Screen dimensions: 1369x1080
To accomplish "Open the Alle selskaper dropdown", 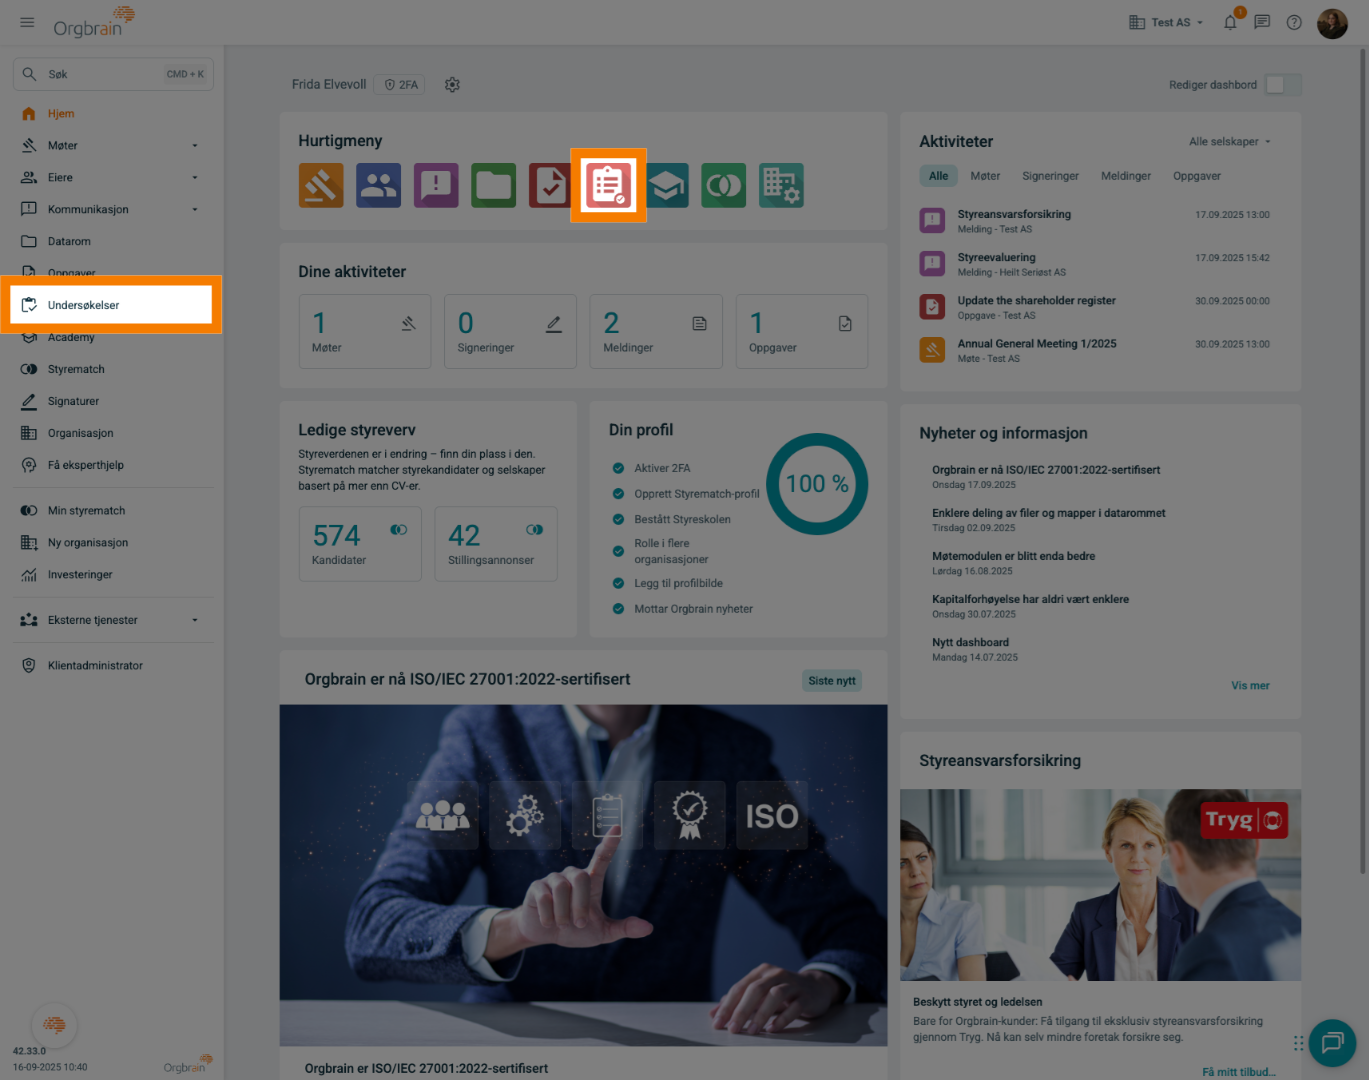I will pos(1229,142).
